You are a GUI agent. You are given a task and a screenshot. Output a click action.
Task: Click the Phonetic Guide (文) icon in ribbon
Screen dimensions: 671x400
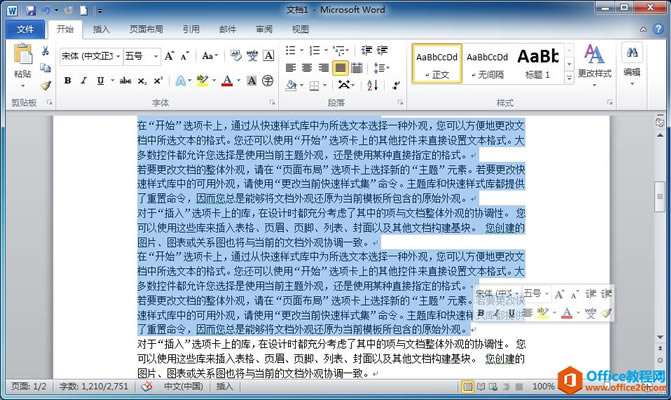252,56
